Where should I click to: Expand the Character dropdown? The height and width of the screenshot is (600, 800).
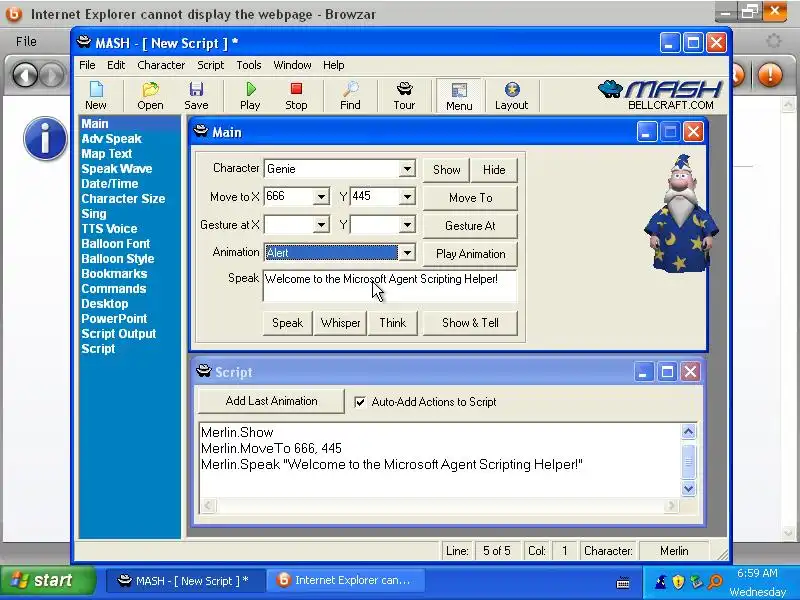pos(407,169)
